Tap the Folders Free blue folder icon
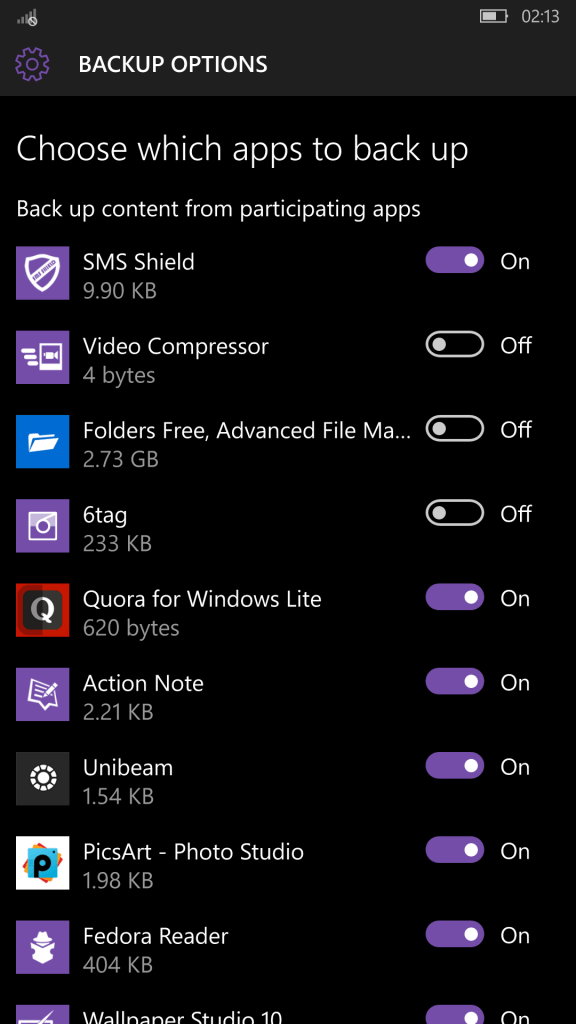 (42, 441)
